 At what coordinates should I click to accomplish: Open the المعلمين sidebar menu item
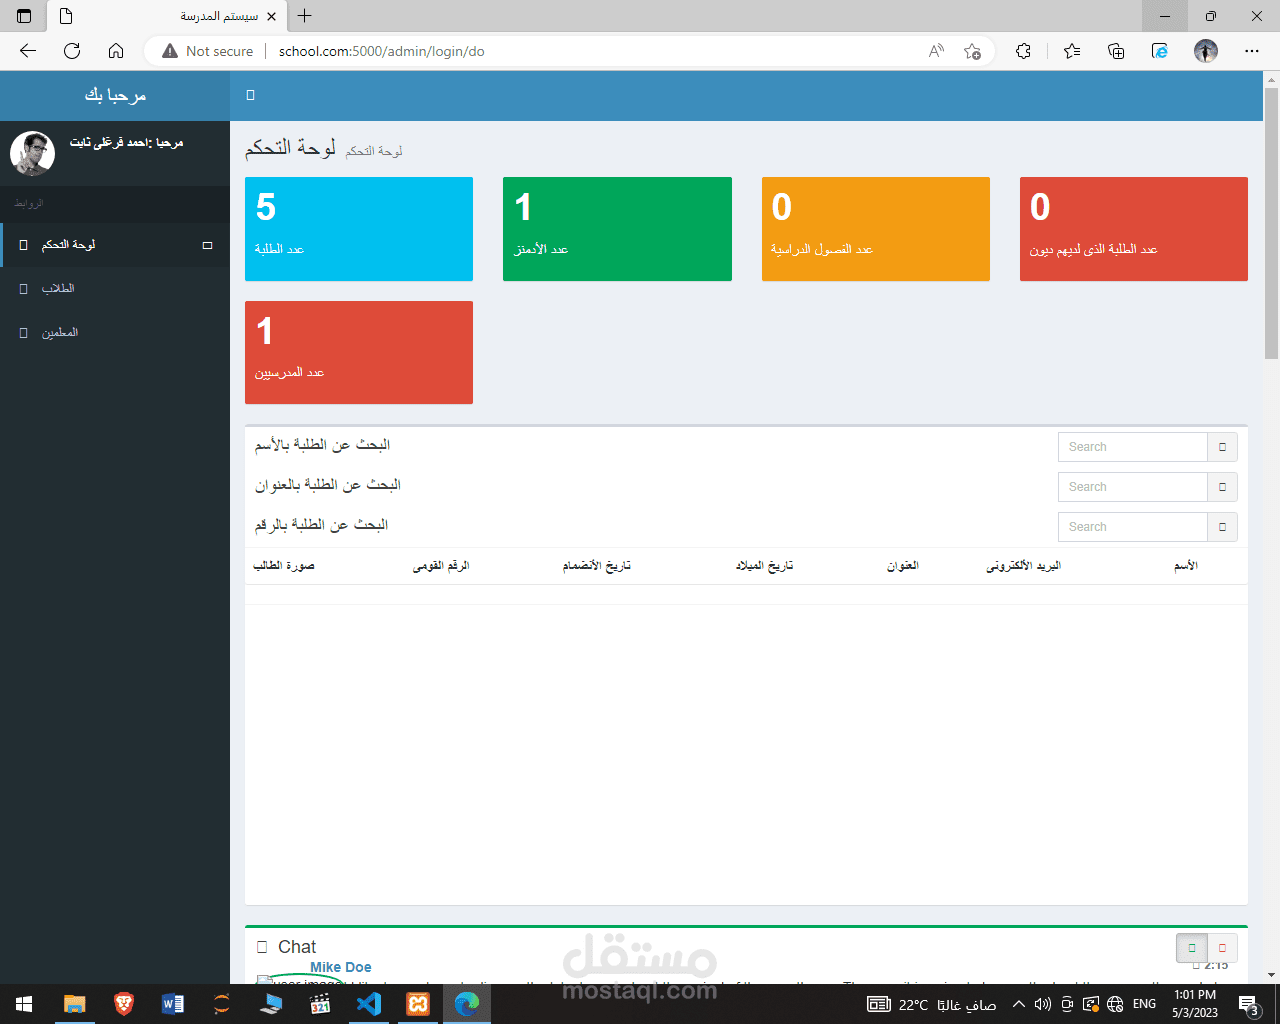(115, 333)
